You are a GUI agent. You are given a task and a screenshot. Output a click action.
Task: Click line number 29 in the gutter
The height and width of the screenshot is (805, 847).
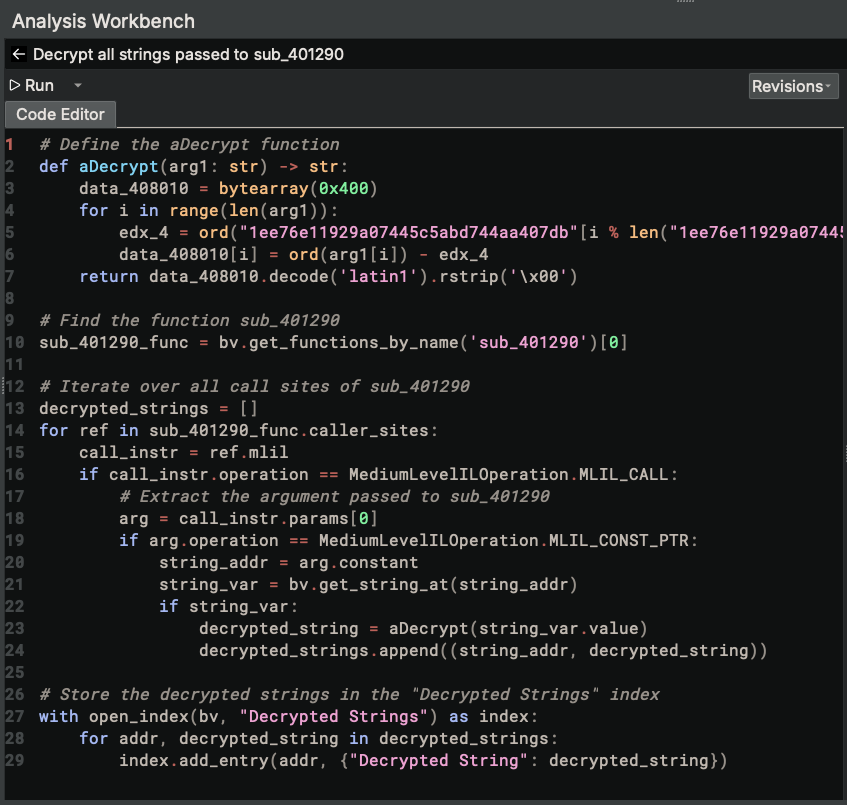coord(15,760)
